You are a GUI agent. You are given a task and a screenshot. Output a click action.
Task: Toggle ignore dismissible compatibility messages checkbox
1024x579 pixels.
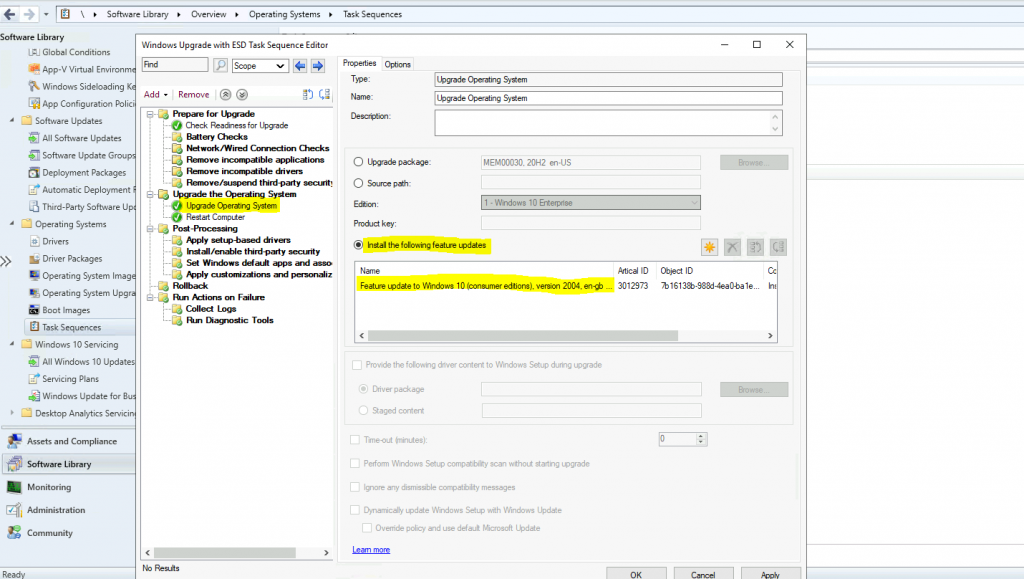[355, 487]
